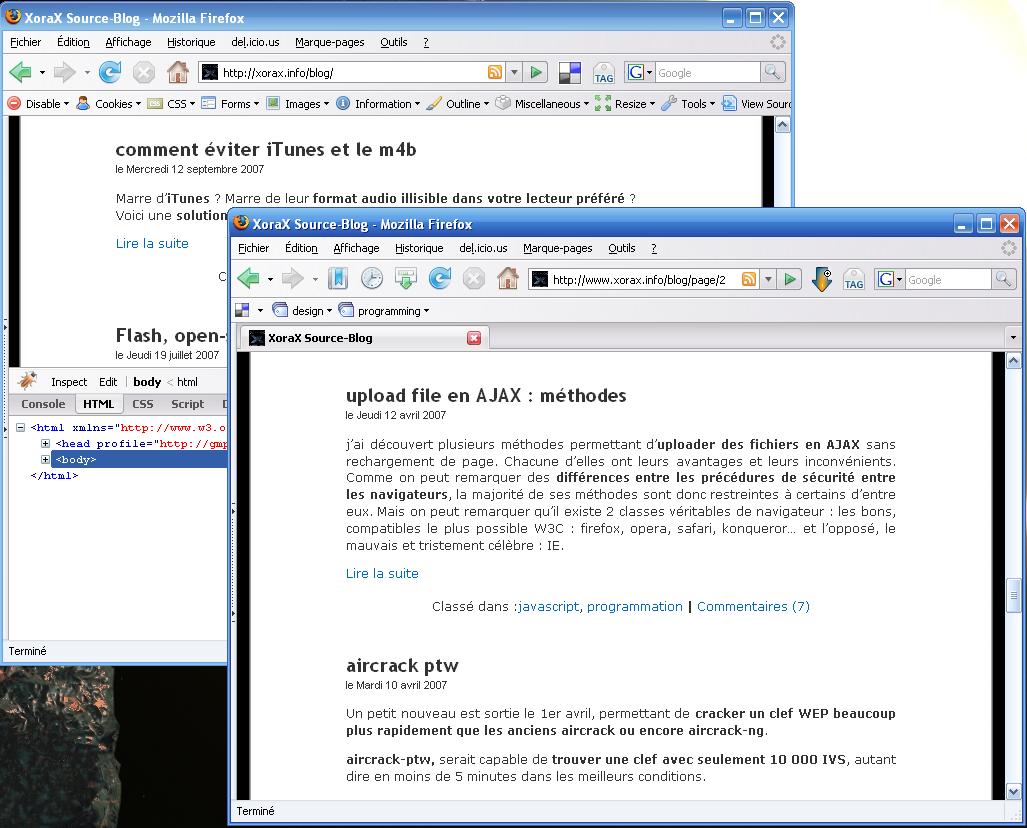Click del.icio.us TAG button in front window
Screen dimensions: 1027x828
coord(853,280)
